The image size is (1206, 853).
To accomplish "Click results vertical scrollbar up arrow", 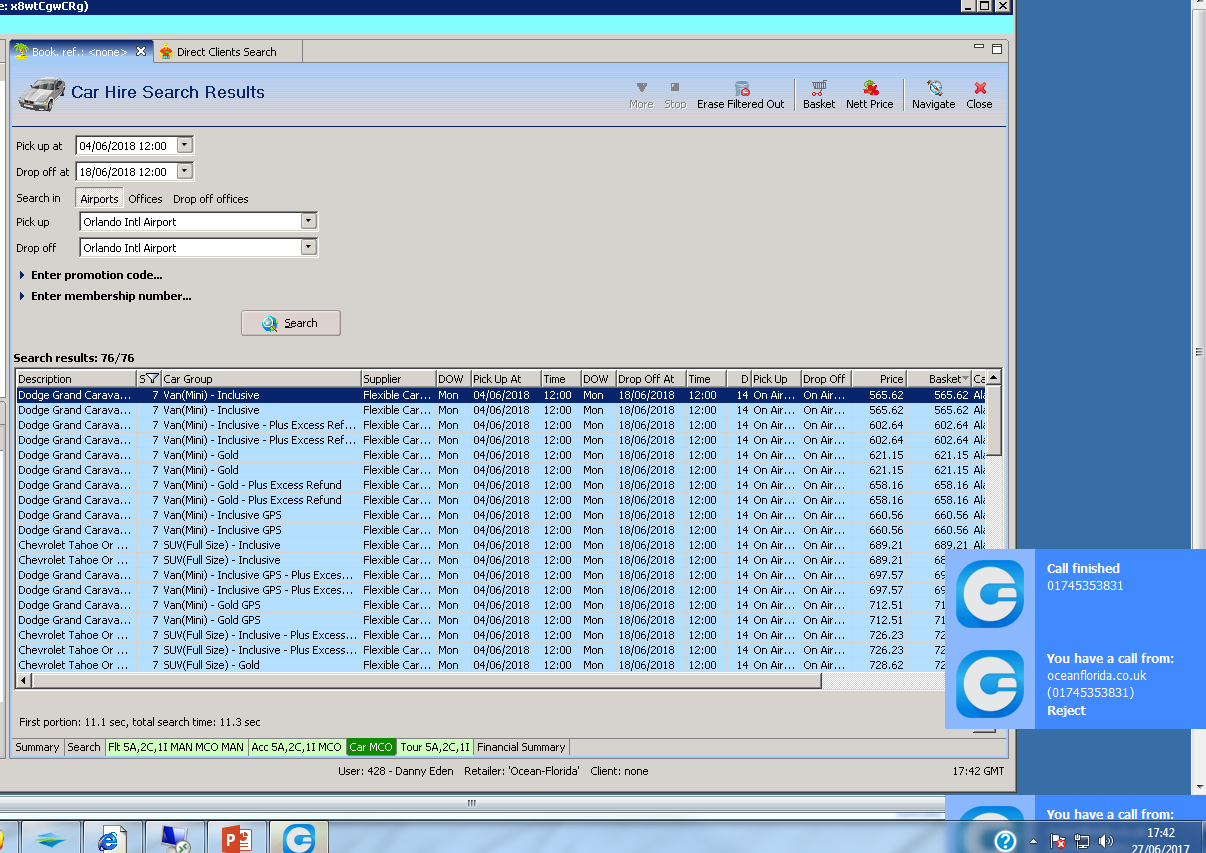I will [994, 379].
